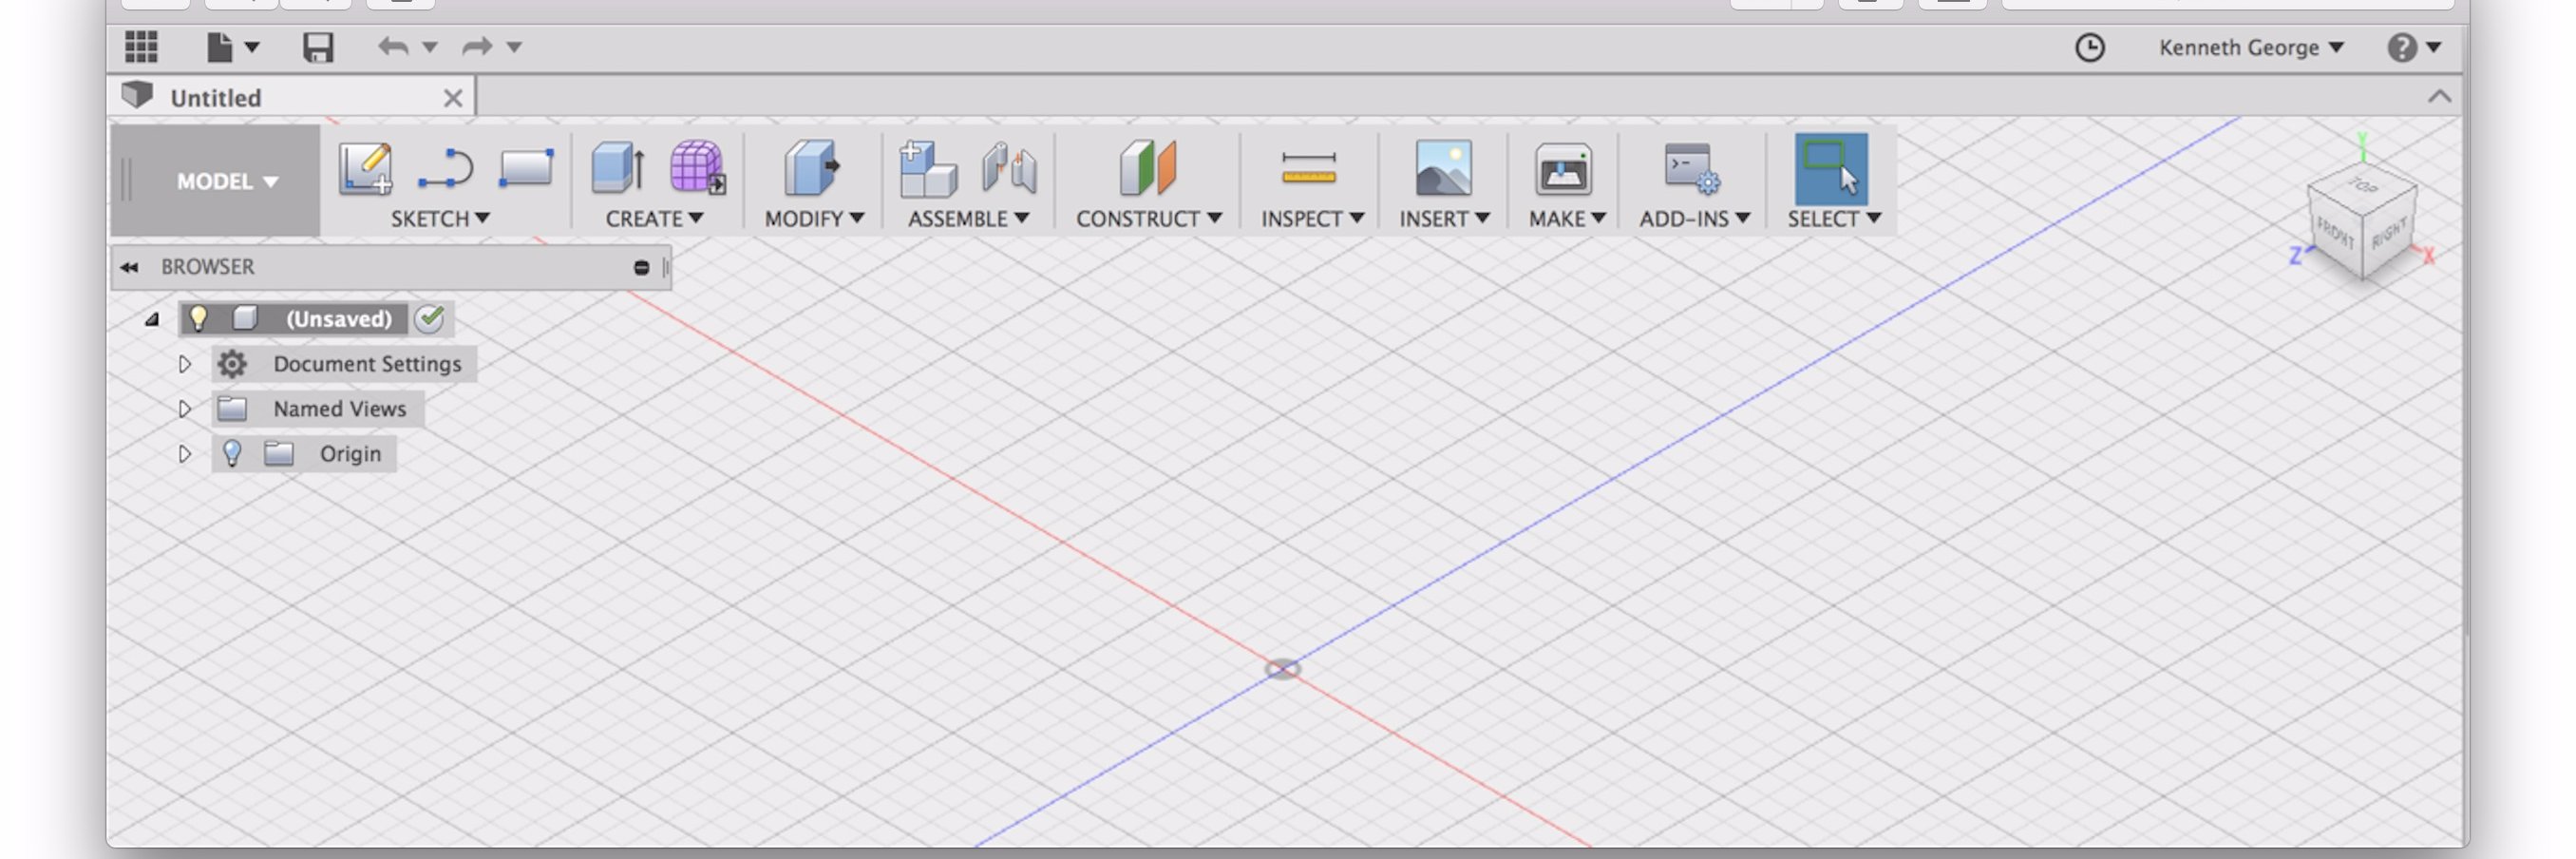The height and width of the screenshot is (859, 2576).
Task: Open the Scripts and Add-Ins icon
Action: pos(1691,168)
